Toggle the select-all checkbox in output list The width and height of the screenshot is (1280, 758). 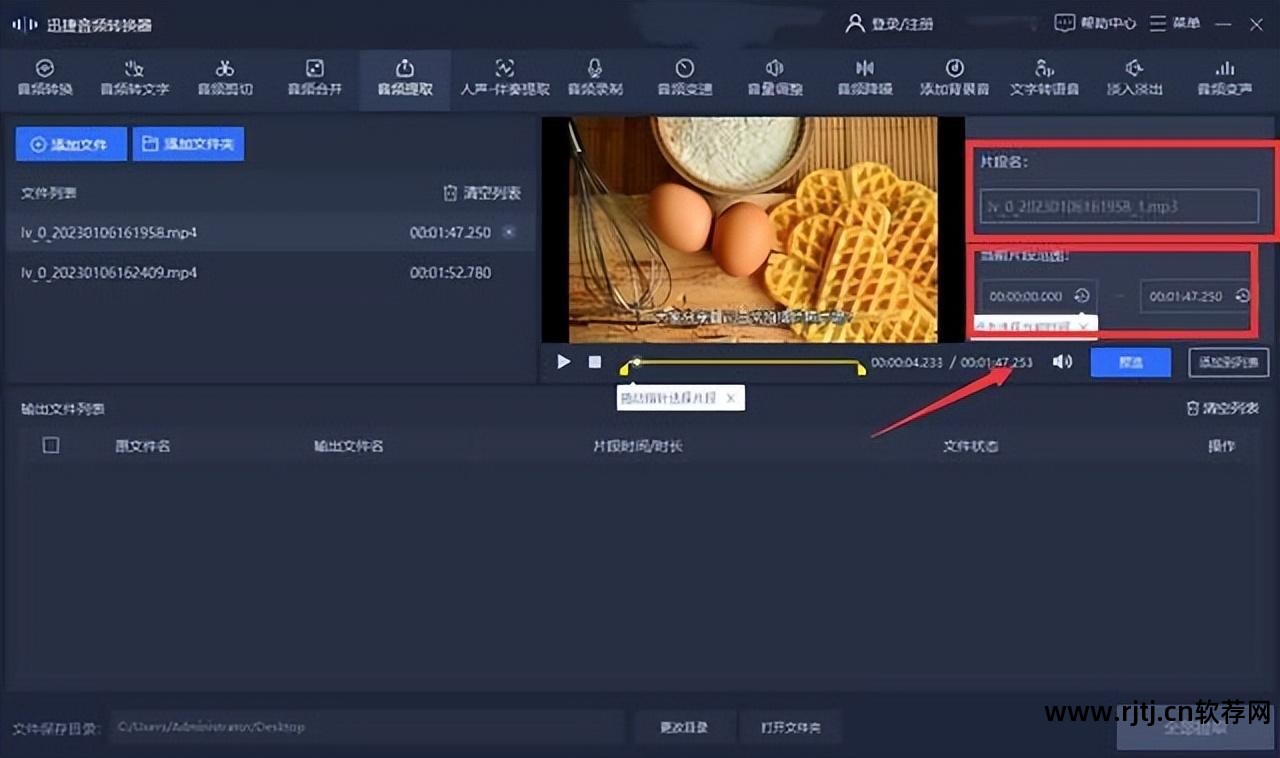pyautogui.click(x=51, y=445)
